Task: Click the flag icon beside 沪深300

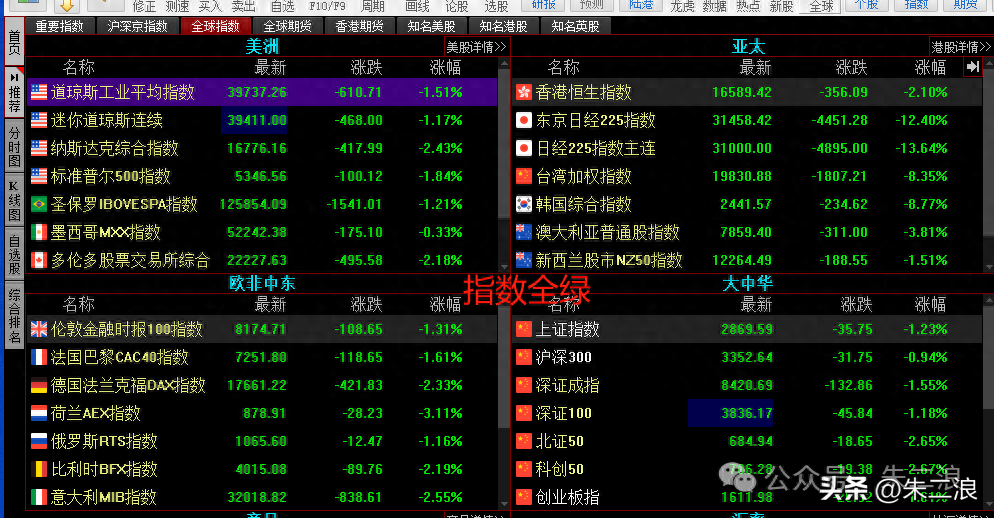Action: [x=524, y=357]
